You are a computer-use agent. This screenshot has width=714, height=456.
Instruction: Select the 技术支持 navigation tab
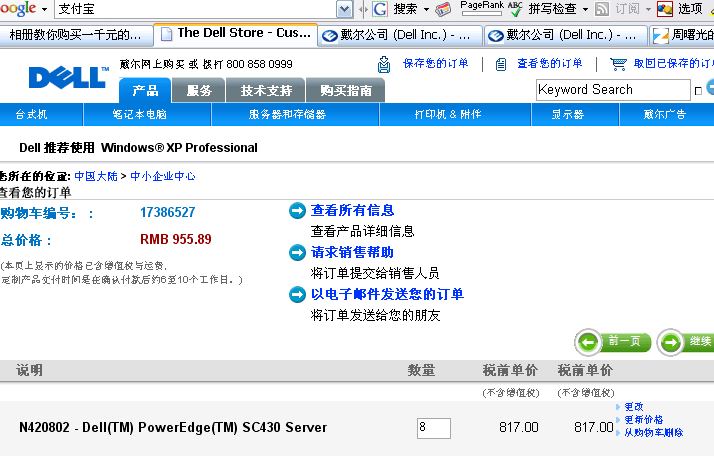pyautogui.click(x=266, y=90)
